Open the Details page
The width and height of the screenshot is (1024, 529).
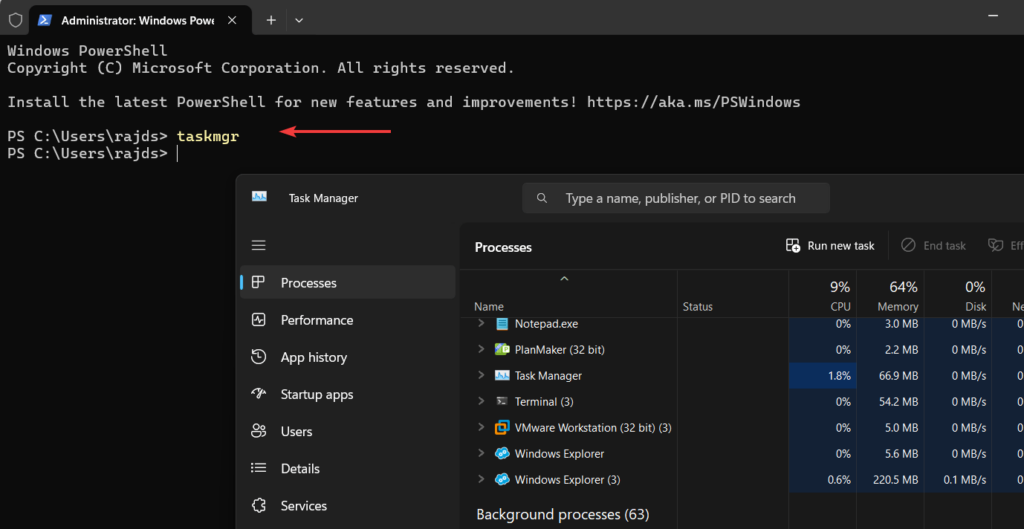click(x=300, y=468)
